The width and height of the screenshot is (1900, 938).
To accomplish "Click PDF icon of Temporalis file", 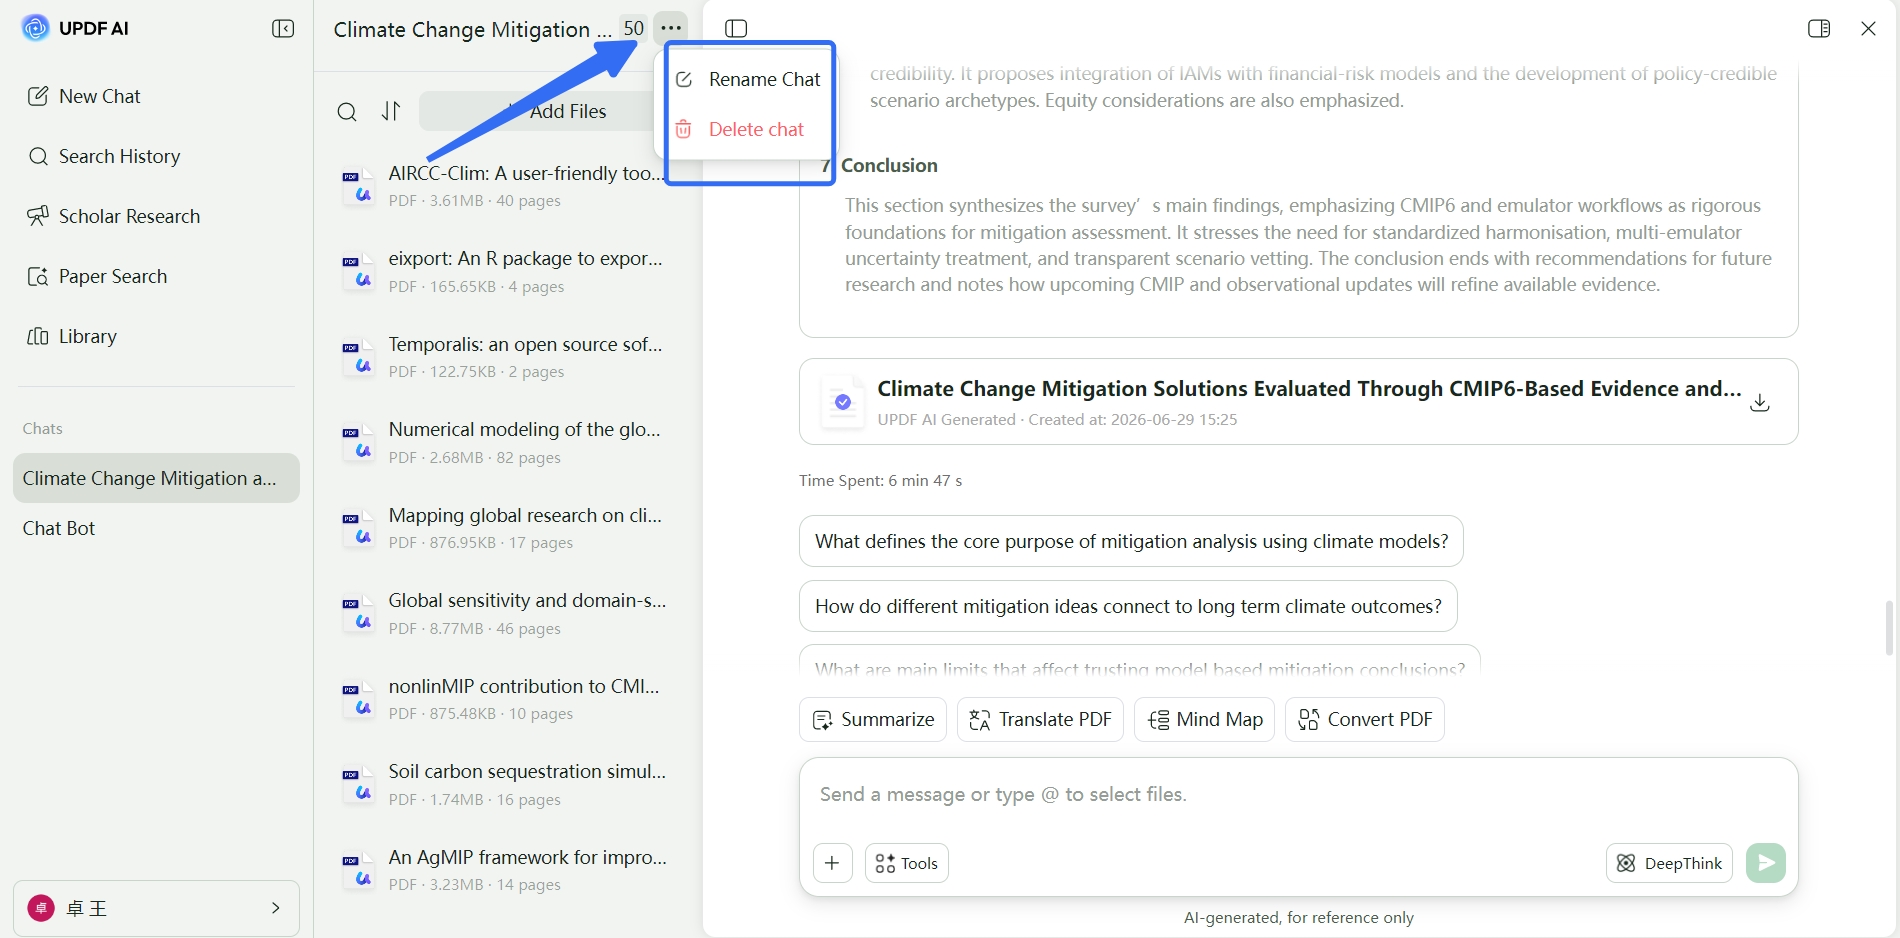I will point(357,357).
